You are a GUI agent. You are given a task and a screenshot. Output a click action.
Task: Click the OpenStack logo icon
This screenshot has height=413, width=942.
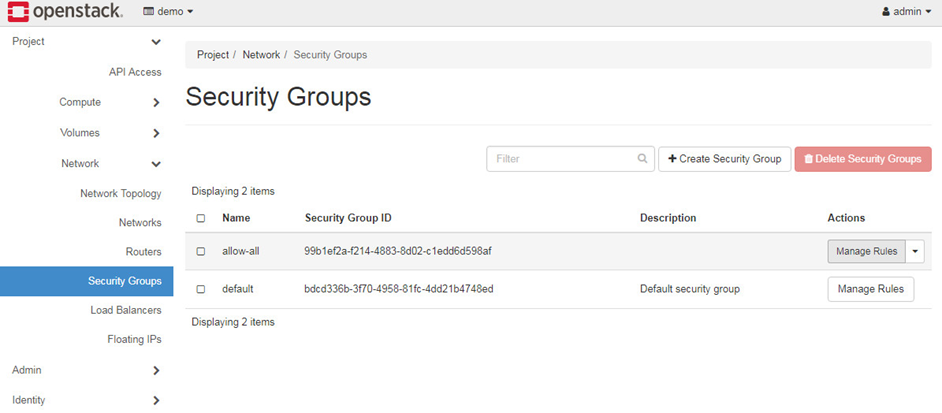click(16, 11)
